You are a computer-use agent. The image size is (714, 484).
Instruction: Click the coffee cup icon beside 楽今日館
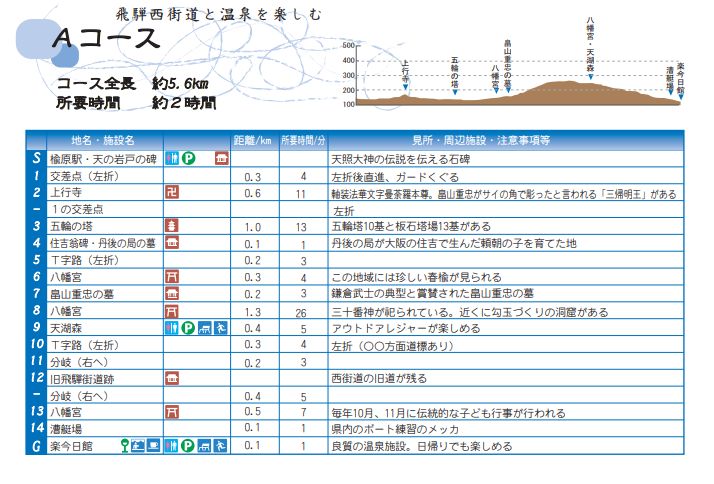click(x=153, y=445)
